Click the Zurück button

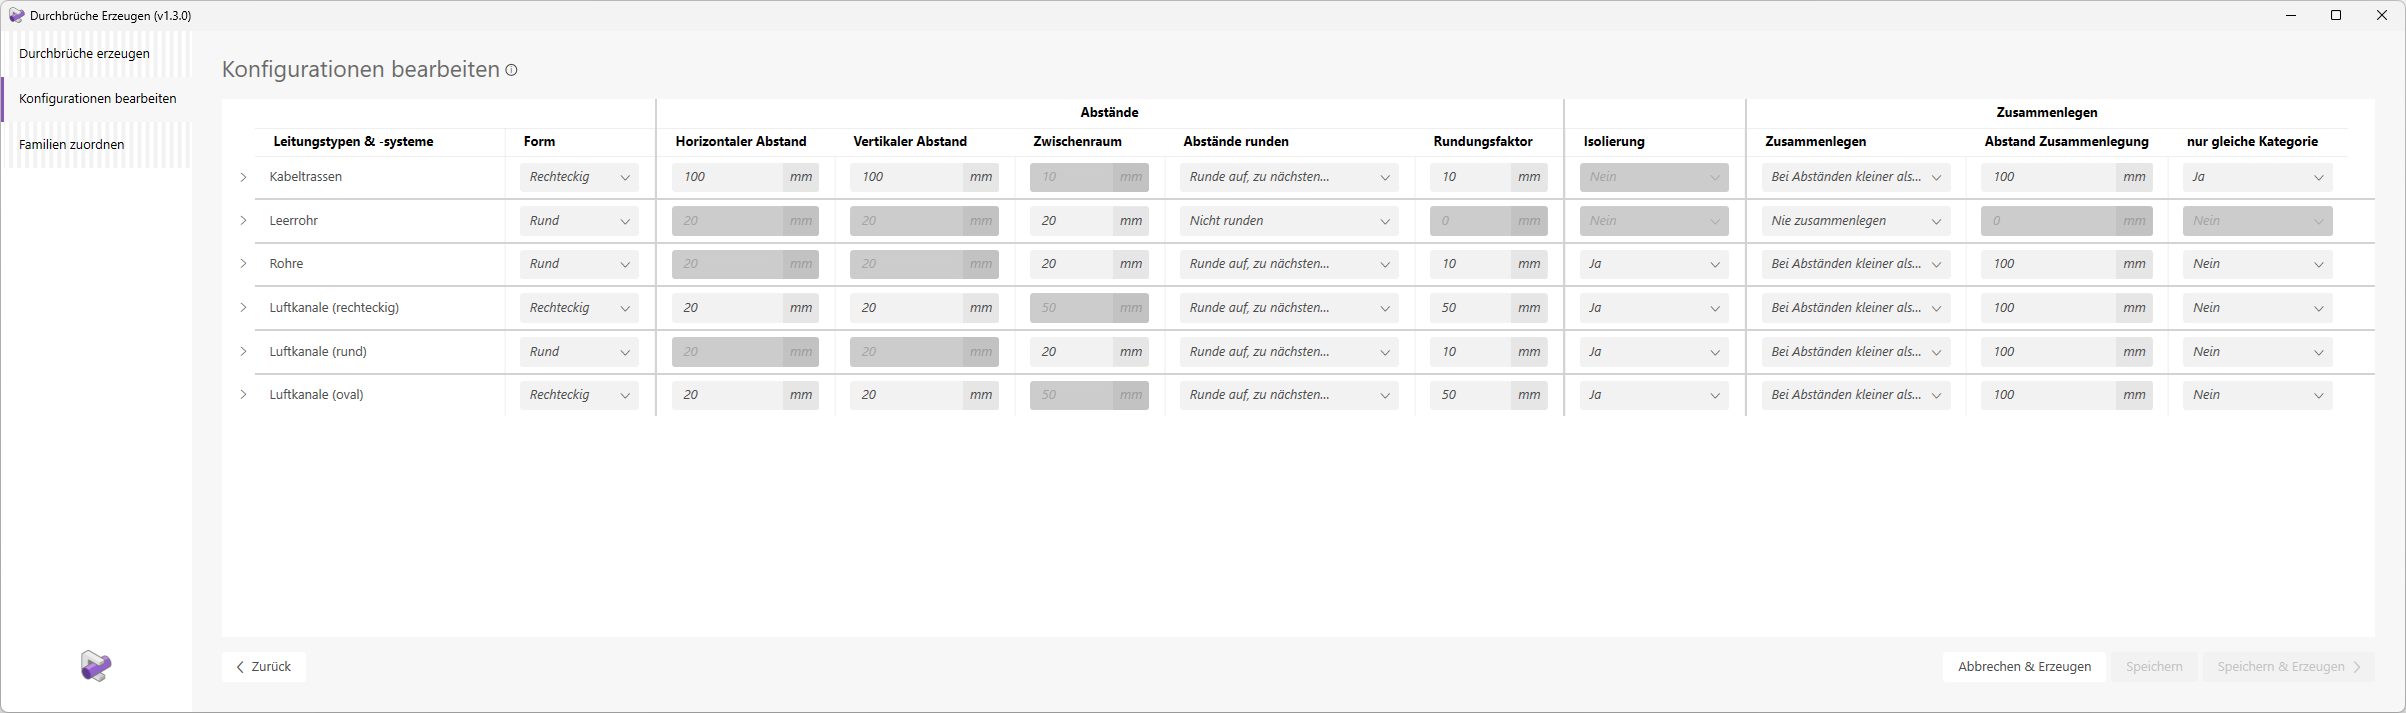pos(264,666)
